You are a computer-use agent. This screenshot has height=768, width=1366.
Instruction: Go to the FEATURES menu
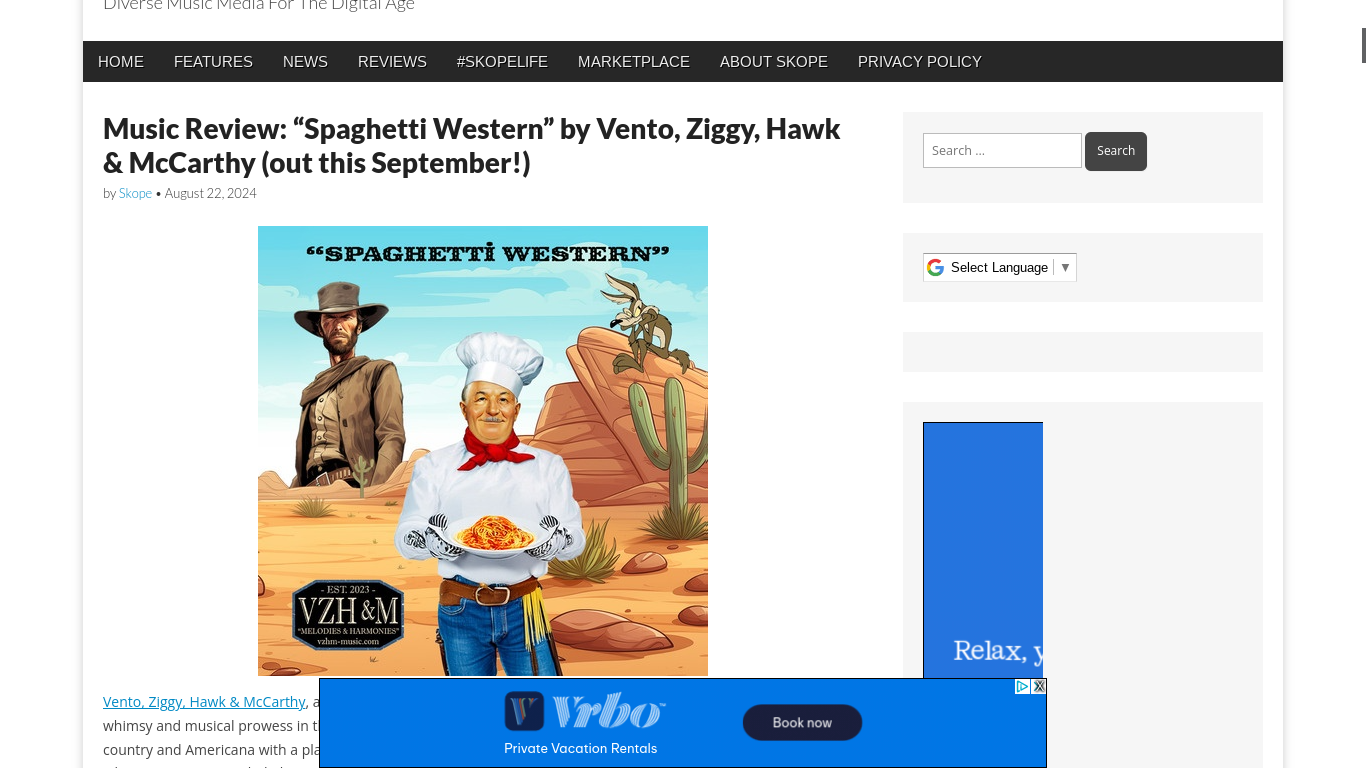(213, 62)
